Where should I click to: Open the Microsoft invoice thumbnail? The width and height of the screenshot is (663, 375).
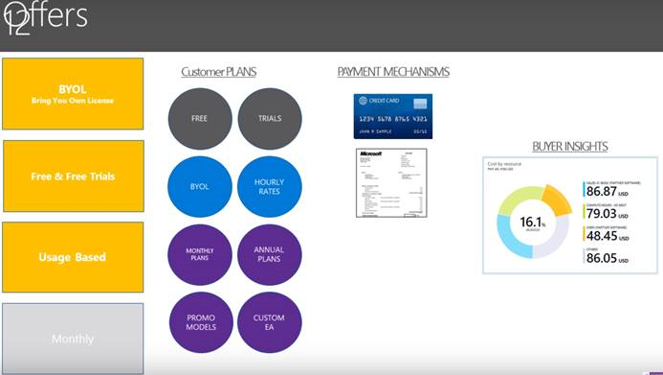pos(392,183)
